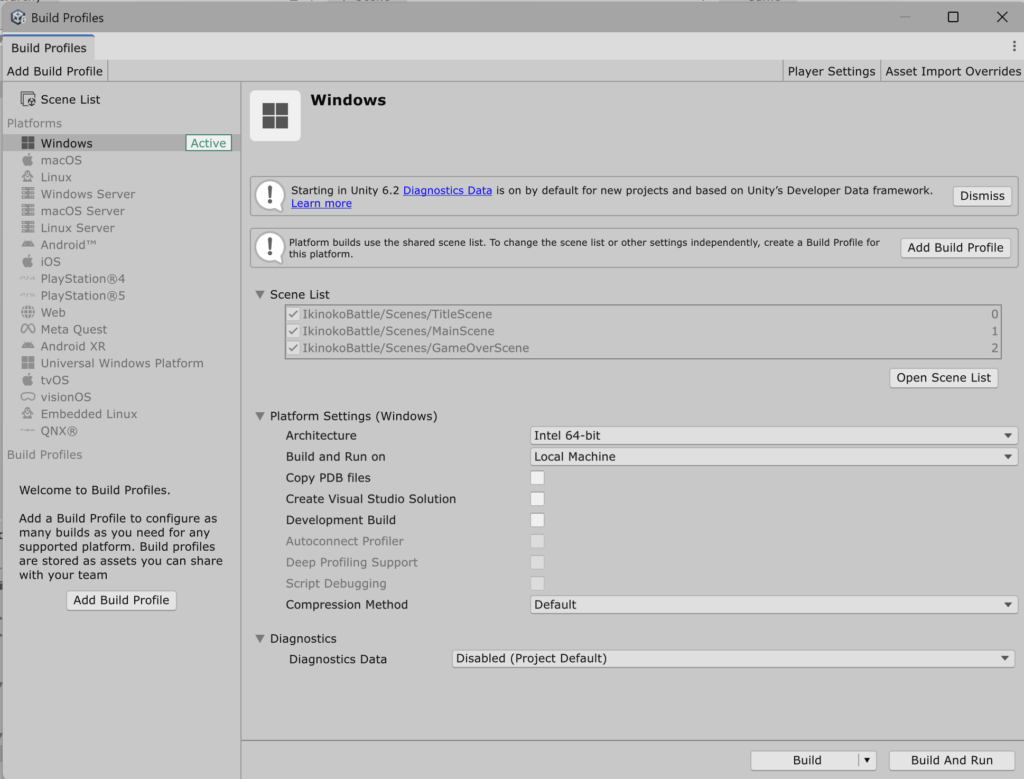The width and height of the screenshot is (1024, 779).
Task: Click the PlayStation®4 logo icon
Action: click(27, 279)
